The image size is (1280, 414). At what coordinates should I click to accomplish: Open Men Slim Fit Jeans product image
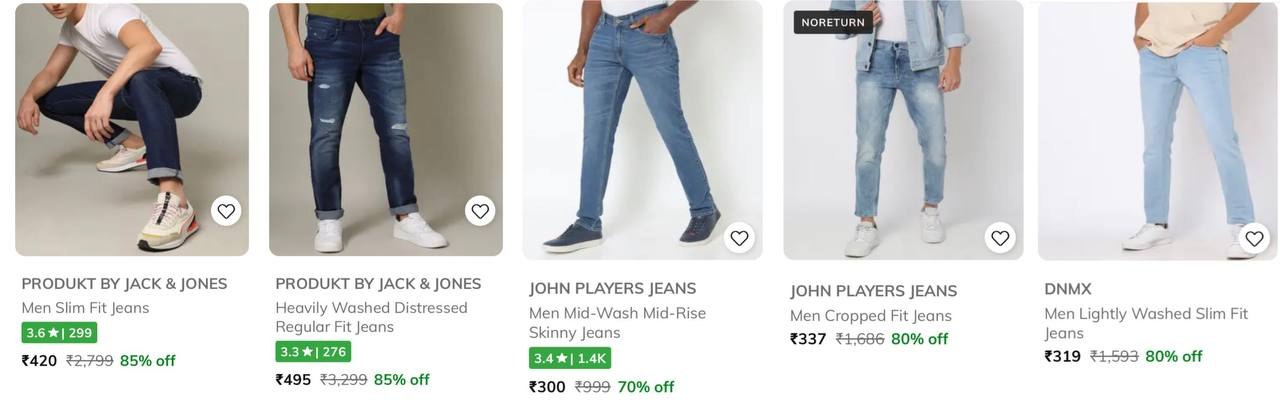[132, 120]
